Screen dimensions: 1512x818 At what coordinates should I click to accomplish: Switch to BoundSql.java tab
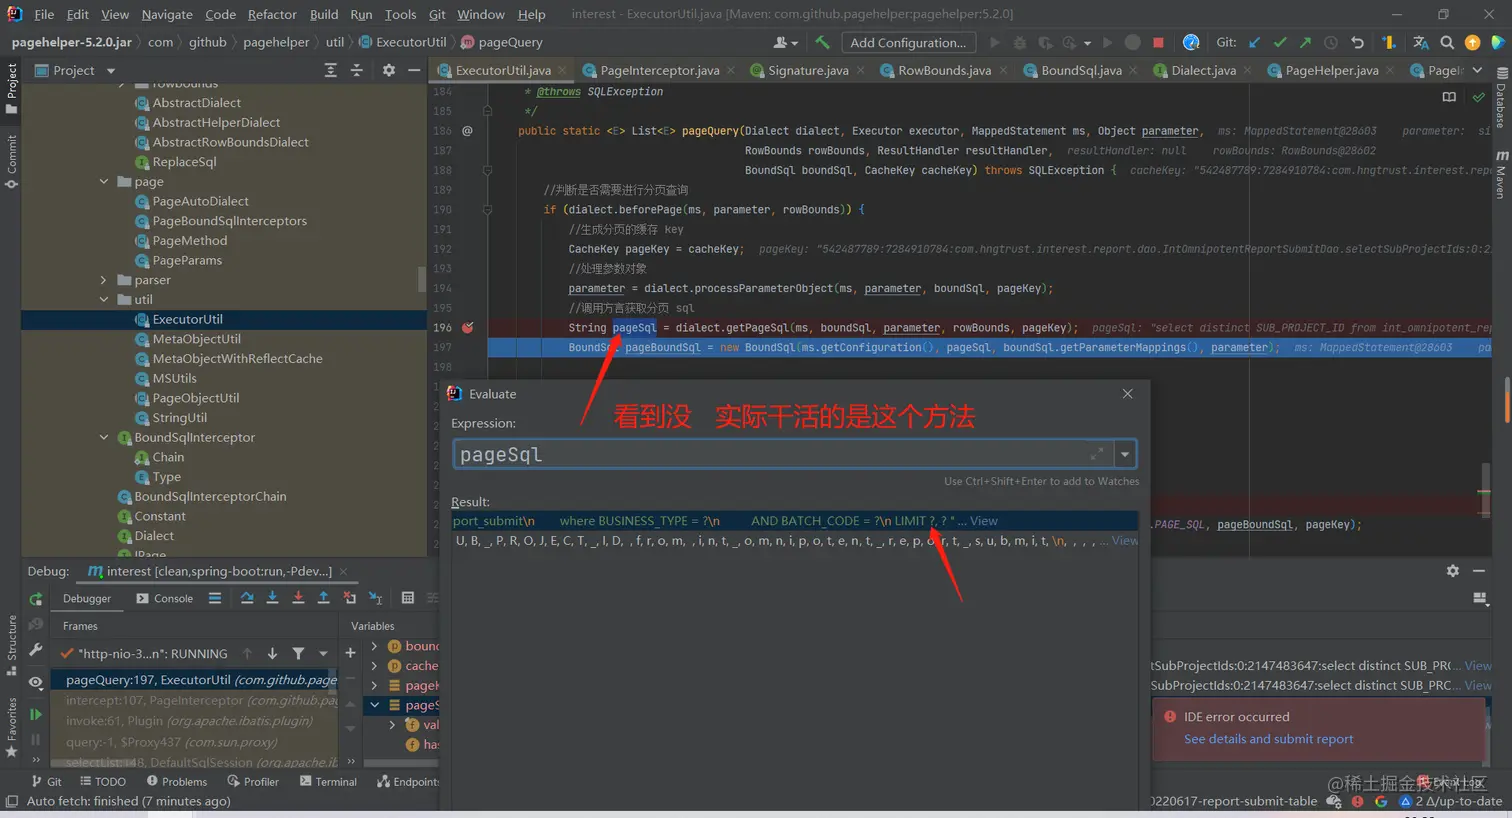point(1080,70)
